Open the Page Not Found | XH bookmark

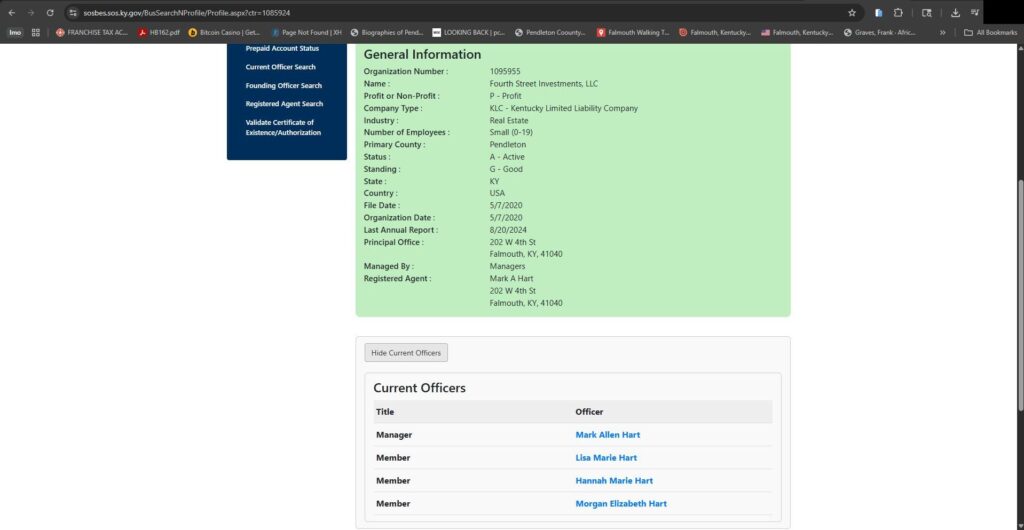(306, 32)
